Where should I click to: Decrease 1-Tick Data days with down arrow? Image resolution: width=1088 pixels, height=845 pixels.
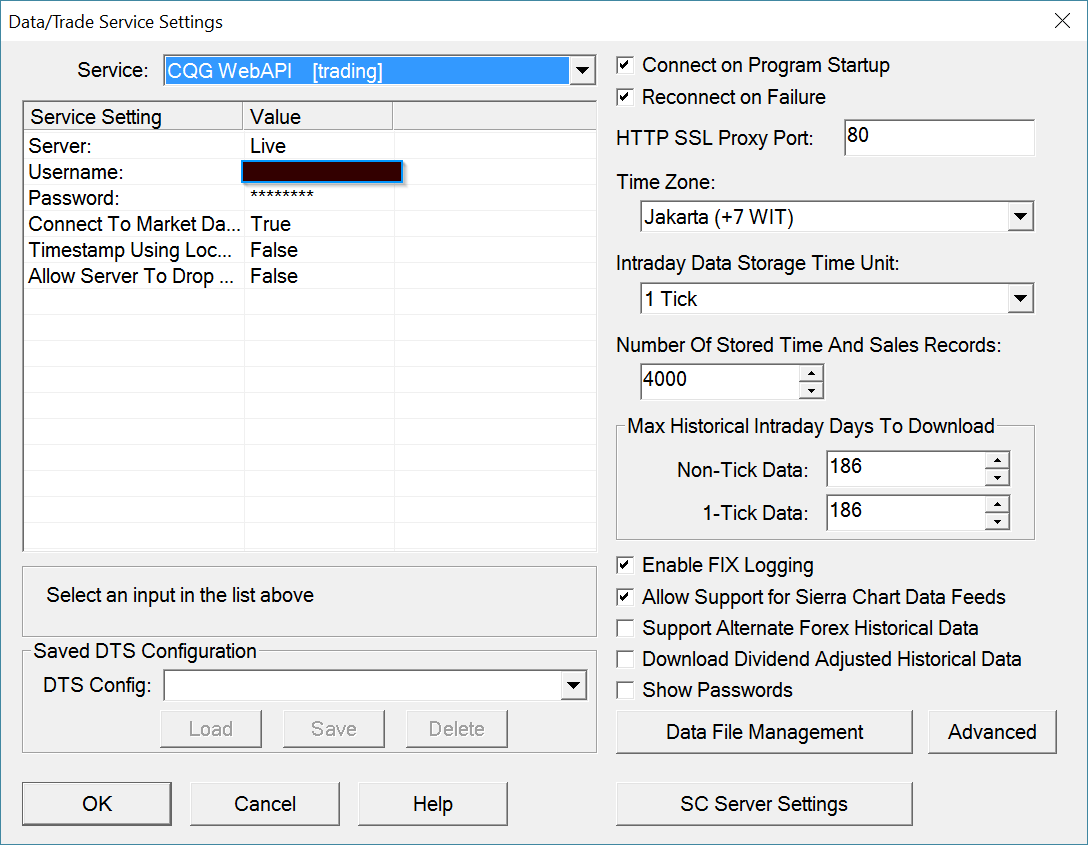pos(996,522)
